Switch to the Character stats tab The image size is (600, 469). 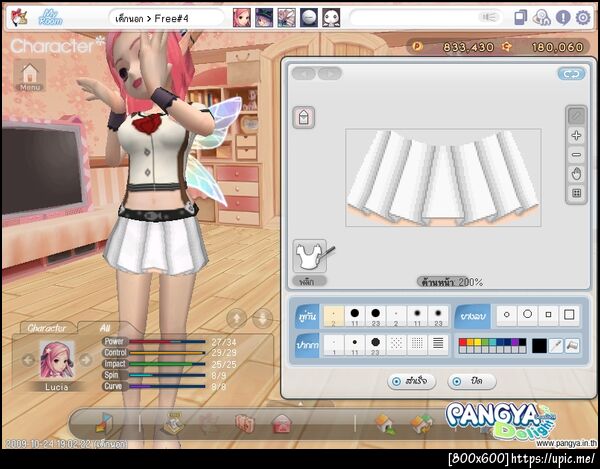pyautogui.click(x=46, y=328)
